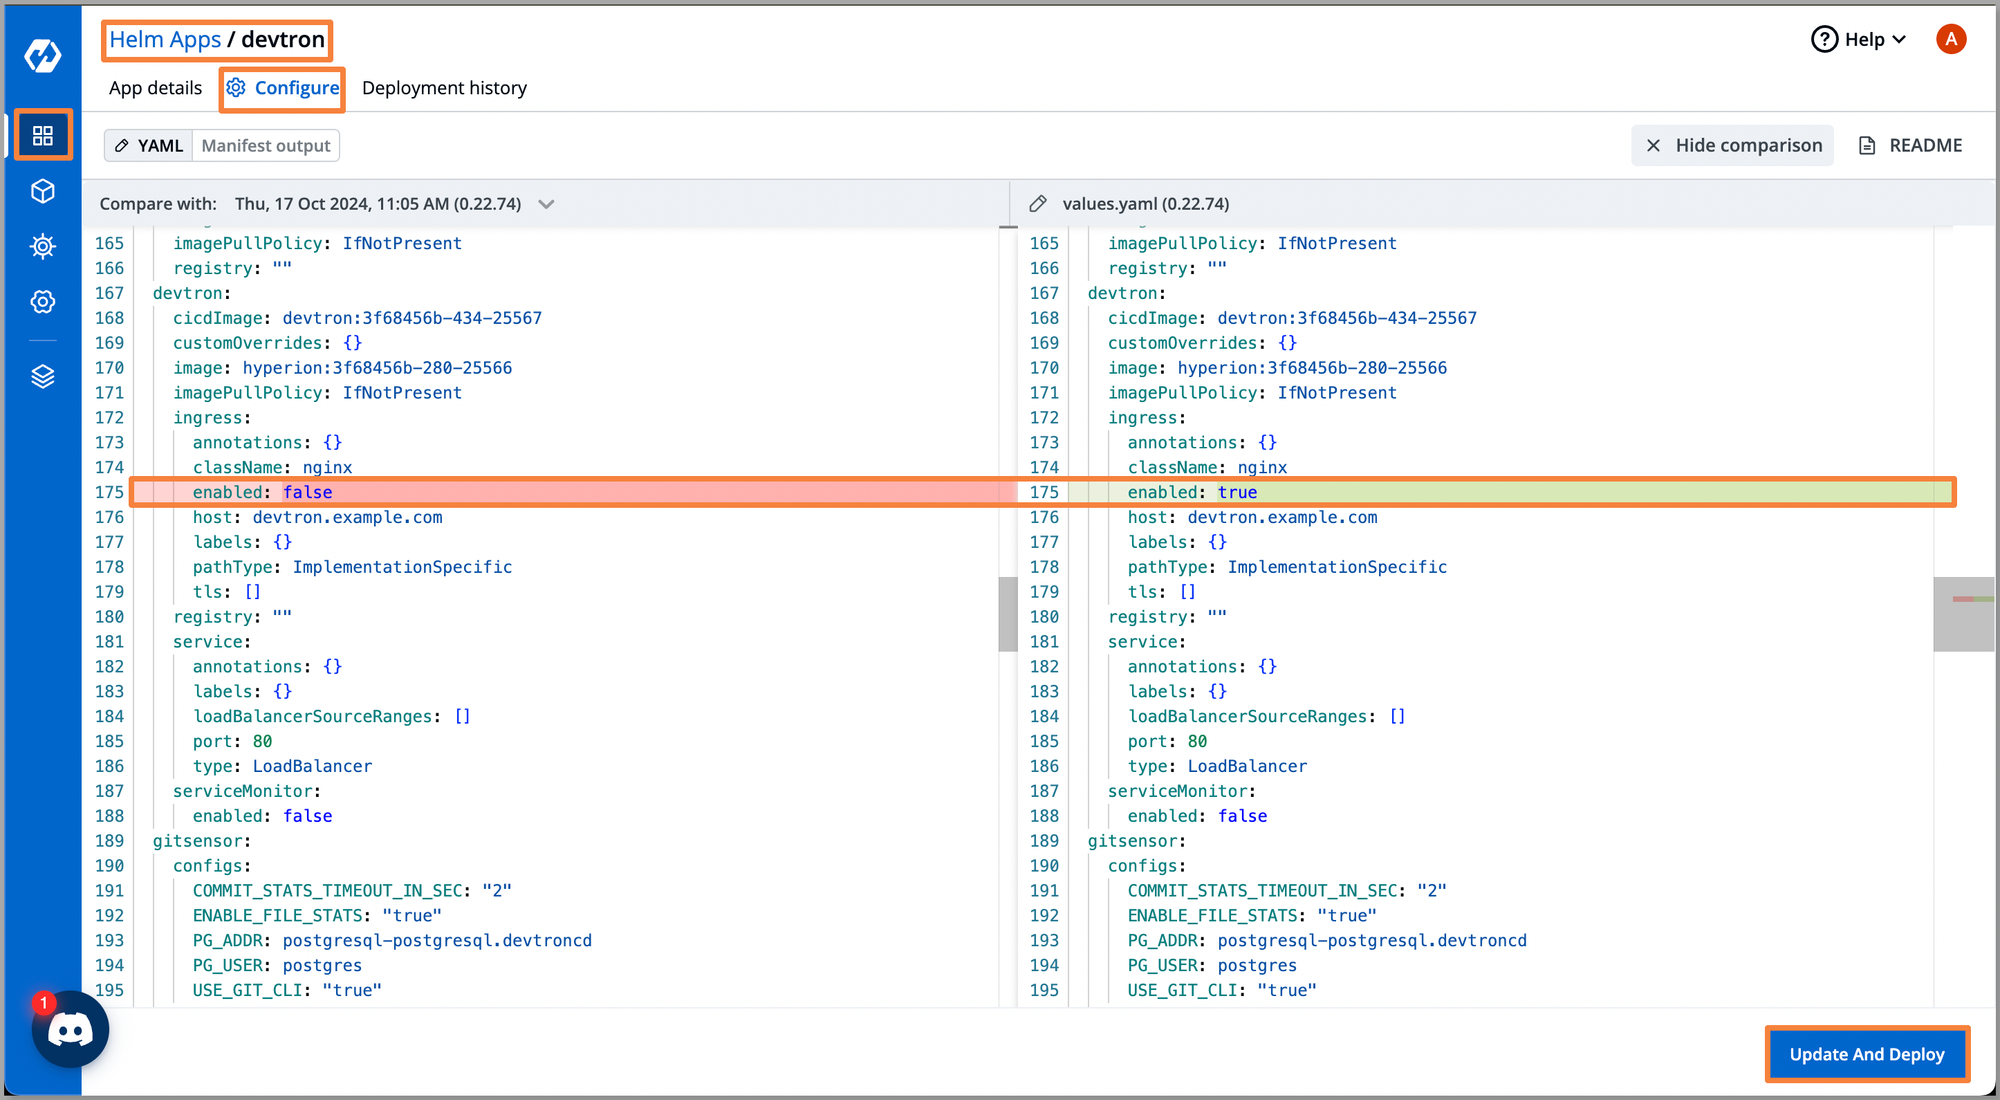Click right pane serviceMonitor 'enabled: false' line 188

coord(1197,816)
